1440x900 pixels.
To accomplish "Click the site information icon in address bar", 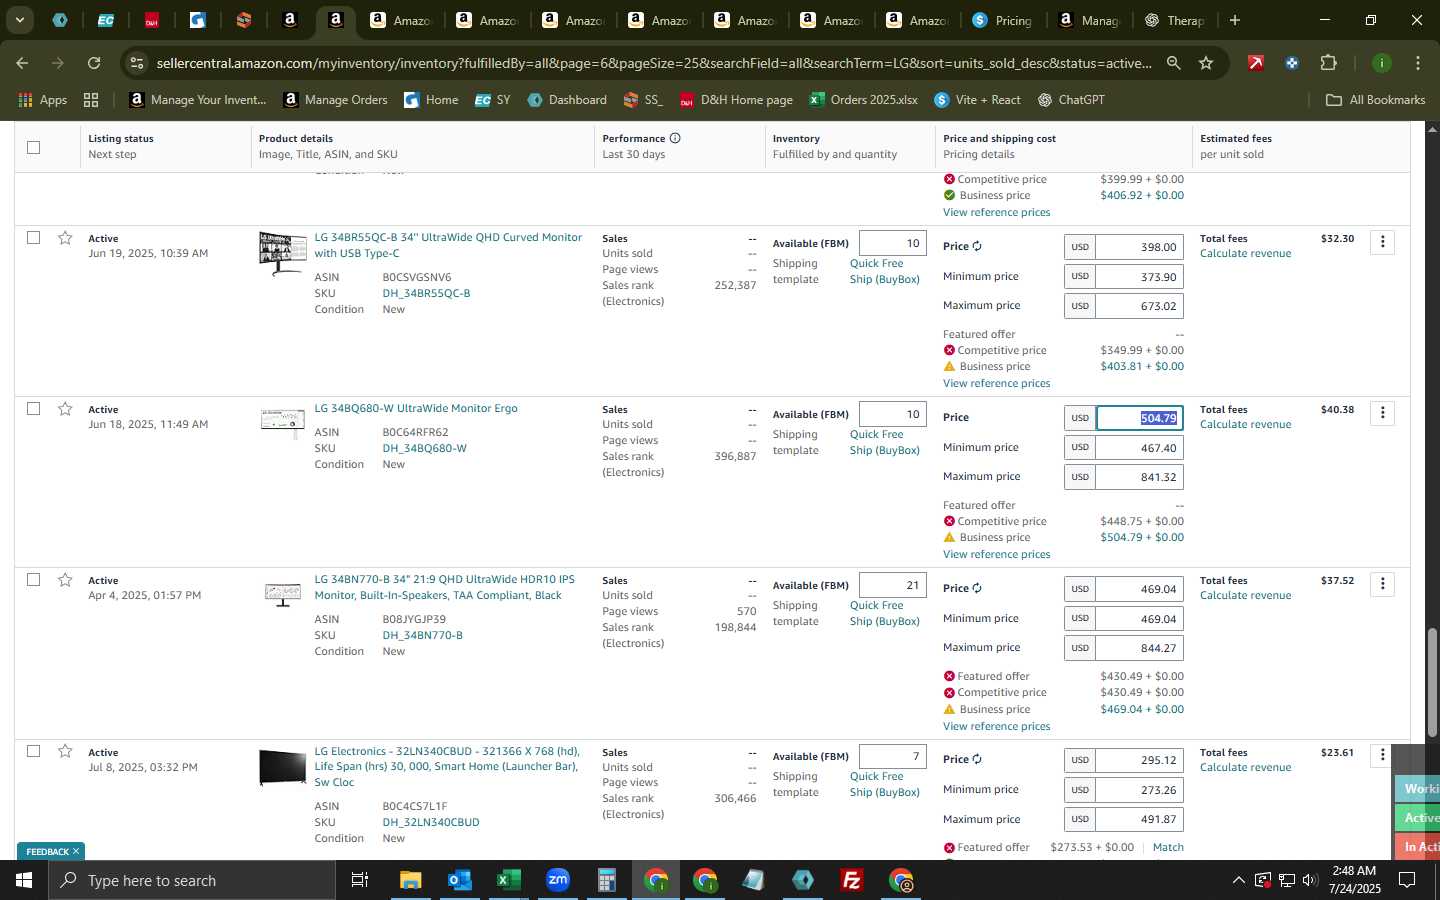I will point(137,63).
